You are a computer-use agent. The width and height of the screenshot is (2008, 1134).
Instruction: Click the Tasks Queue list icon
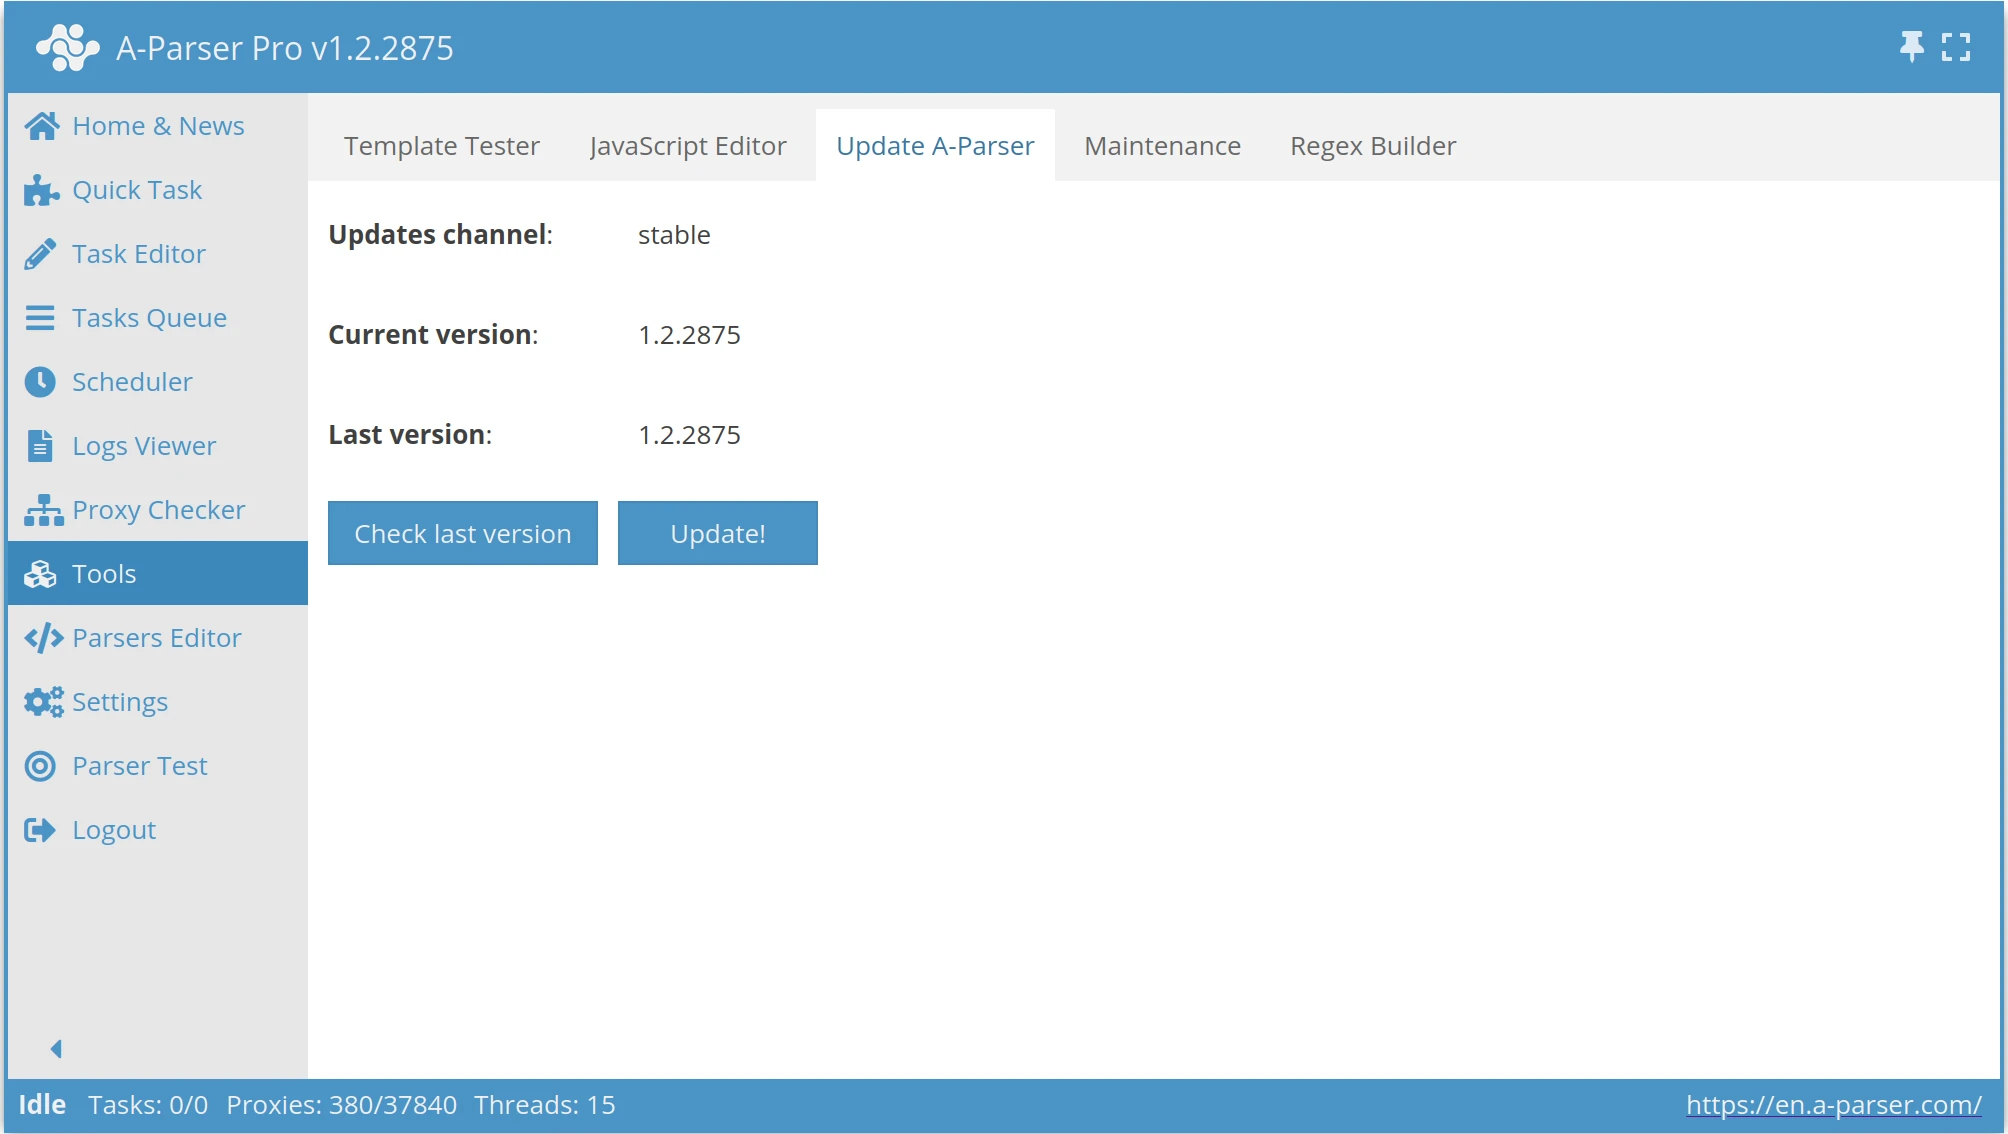(x=41, y=317)
